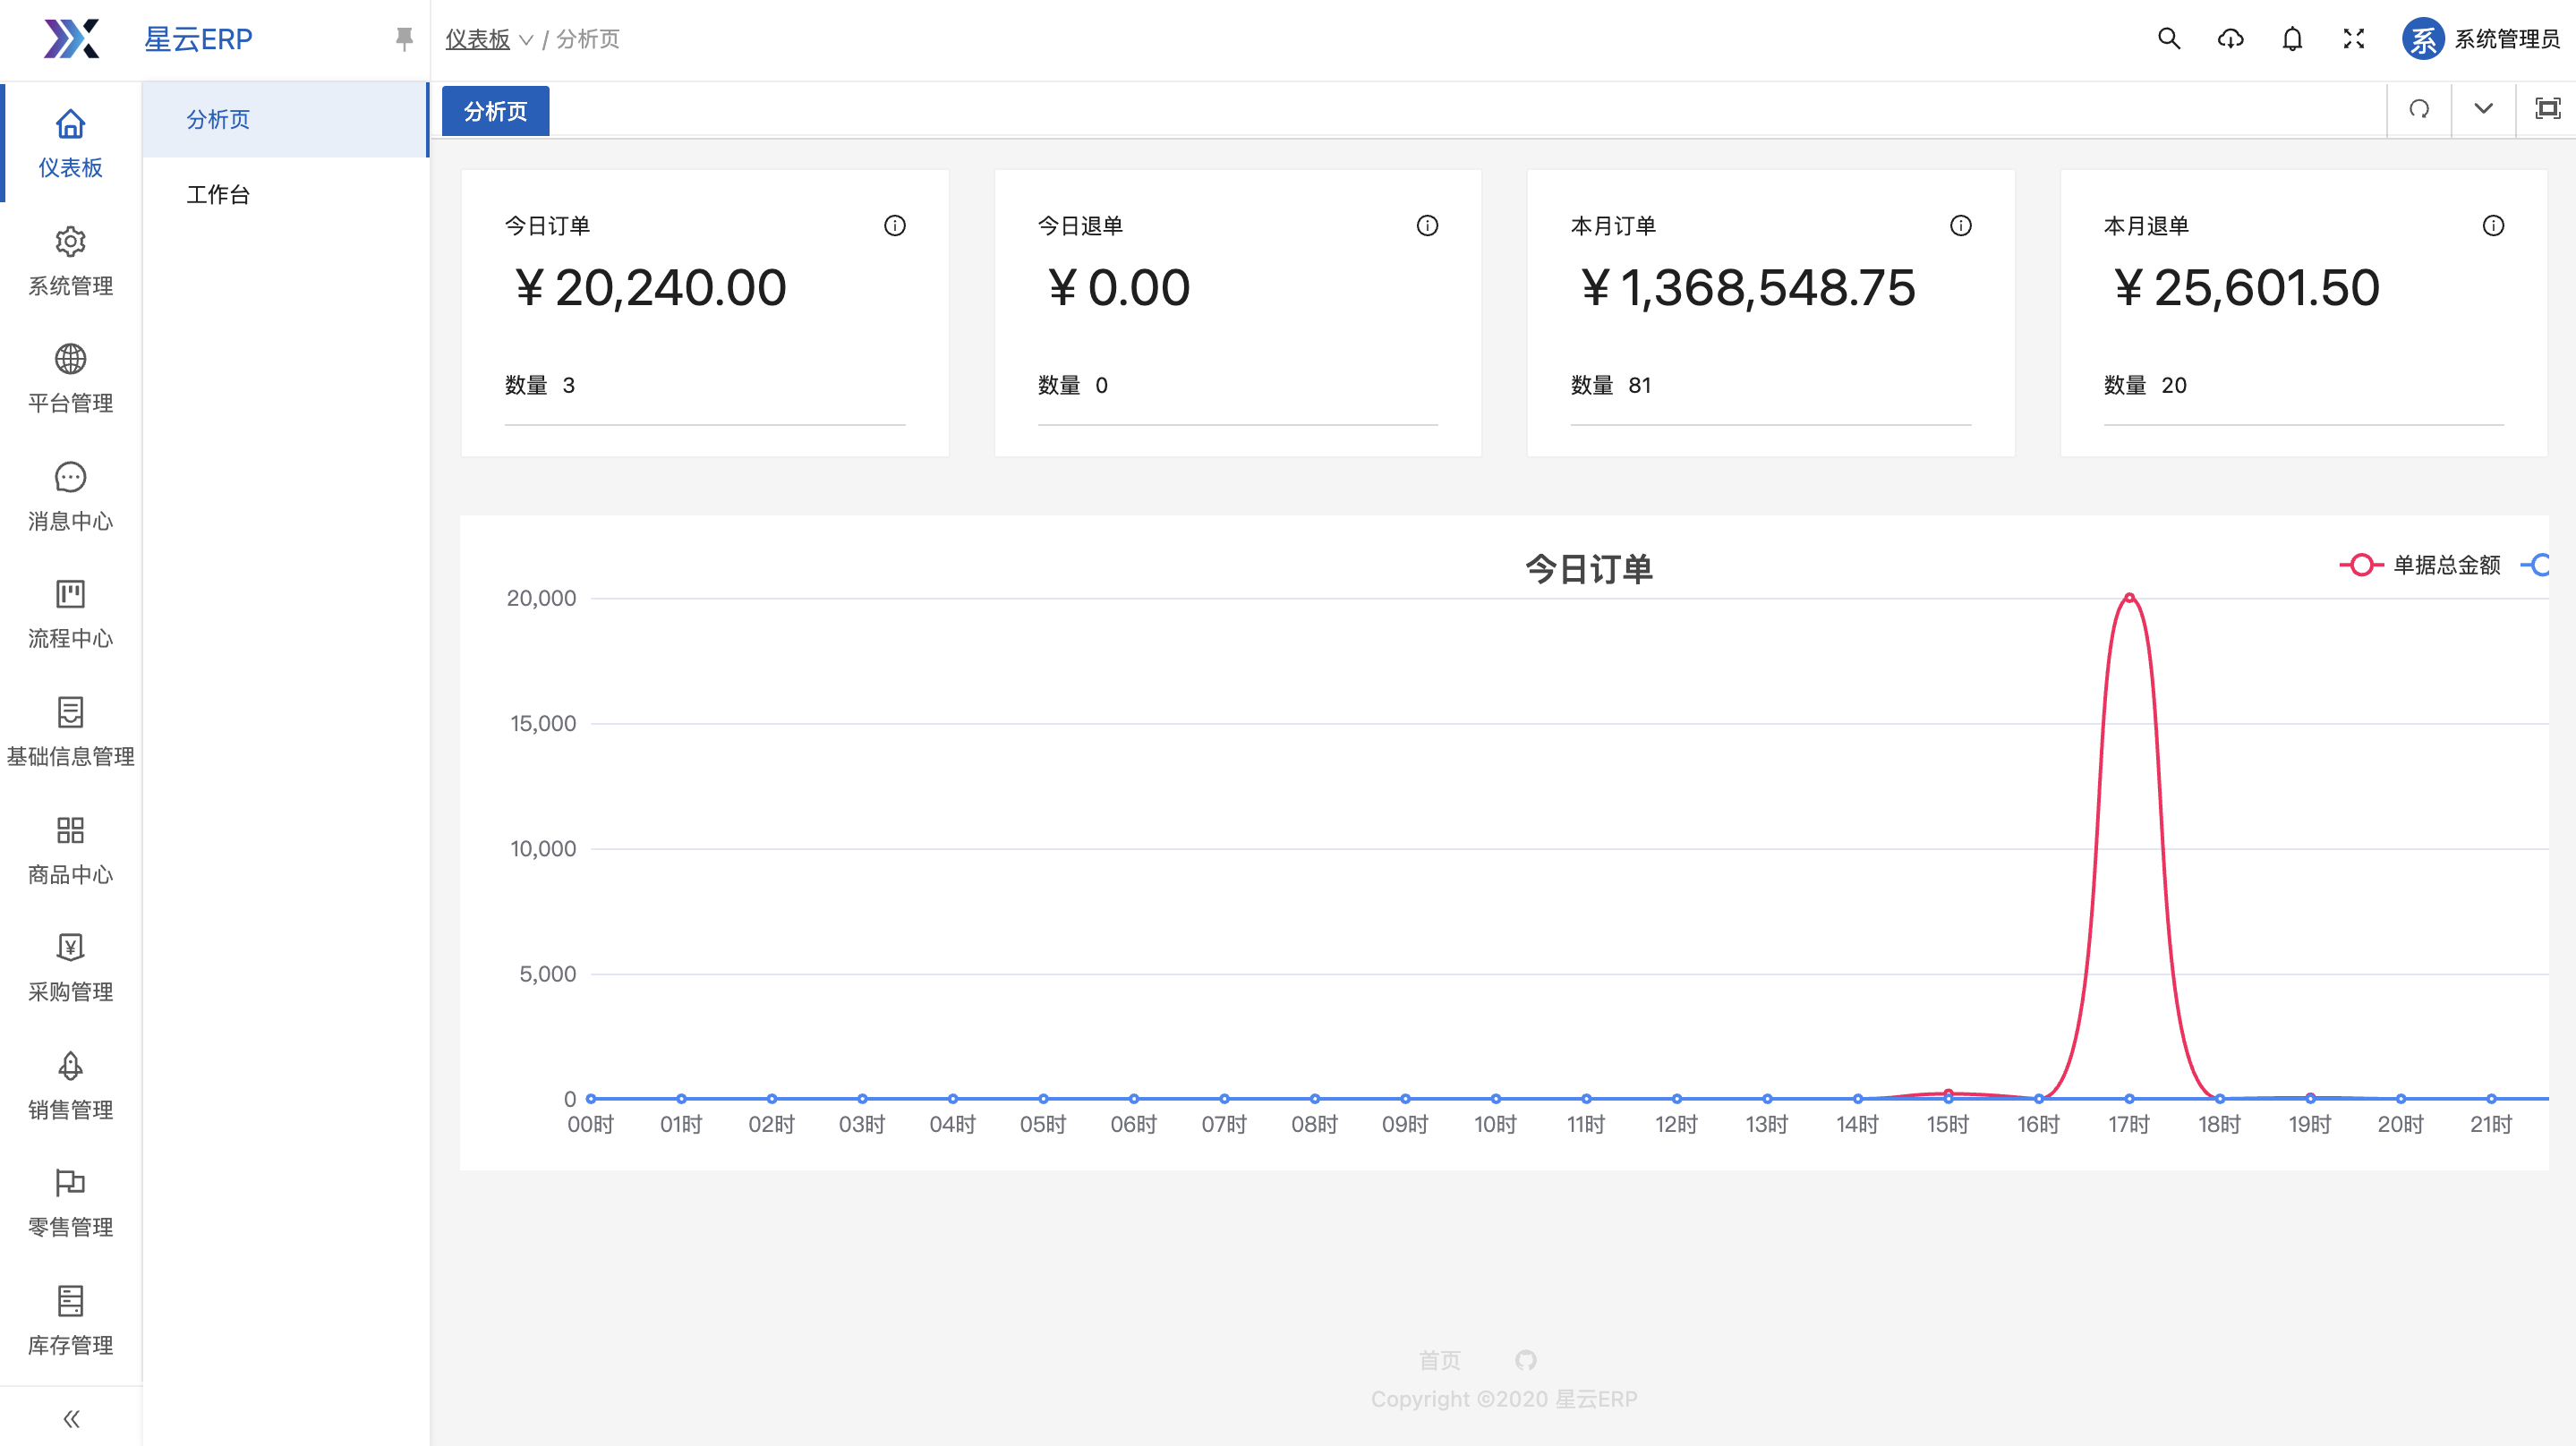Toggle 单据总金额 legend series in chart

(2420, 565)
